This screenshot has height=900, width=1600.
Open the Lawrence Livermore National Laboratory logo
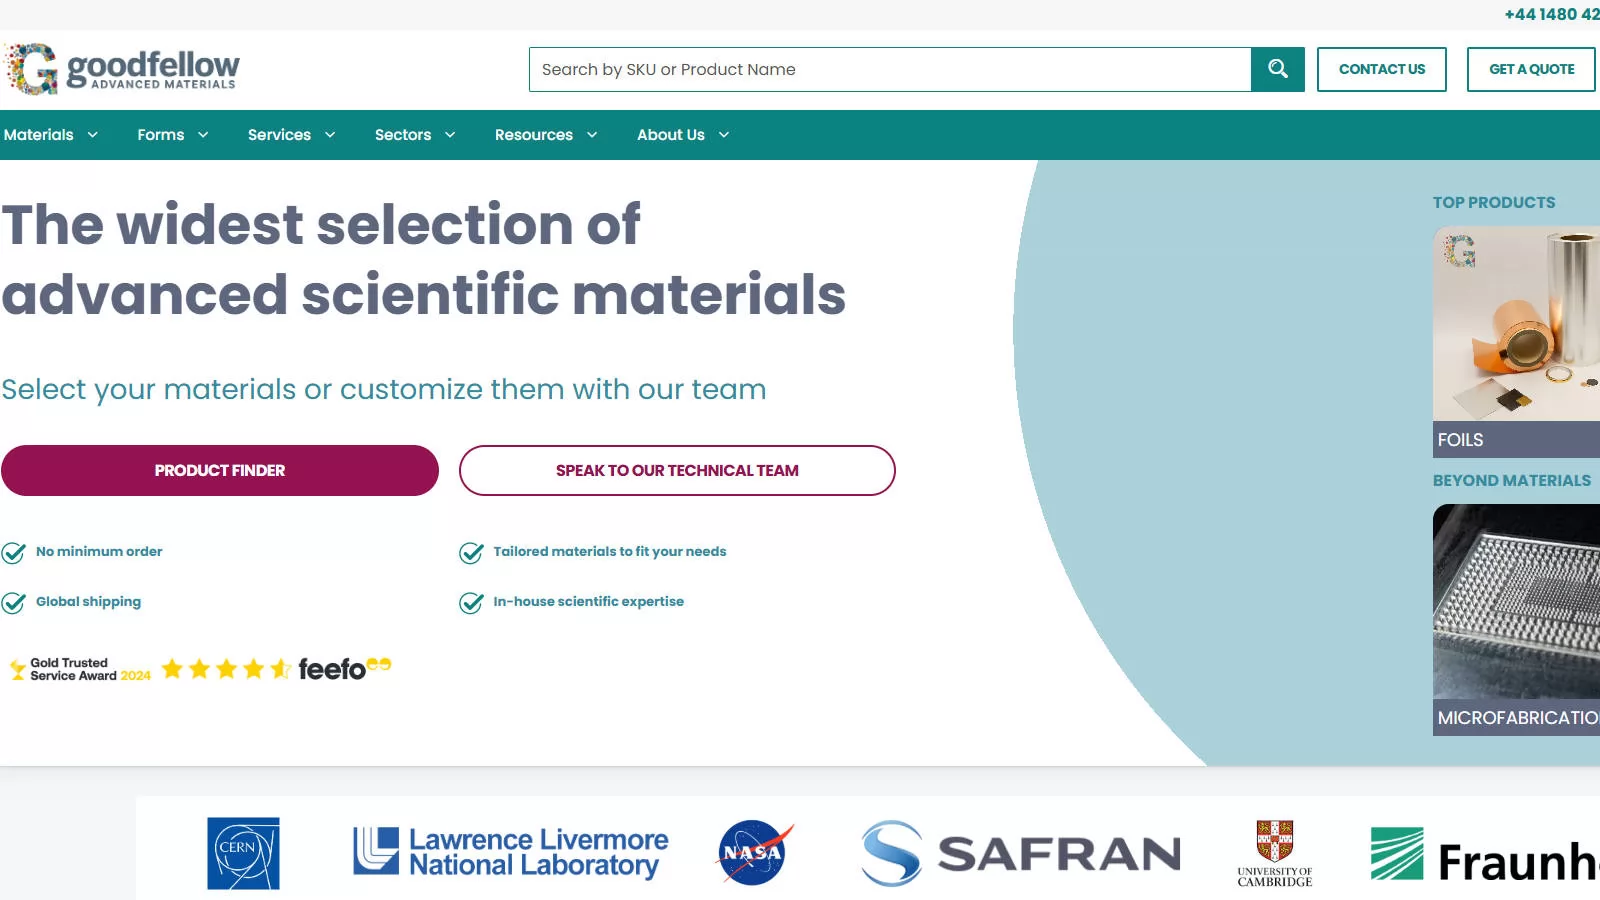(x=511, y=852)
